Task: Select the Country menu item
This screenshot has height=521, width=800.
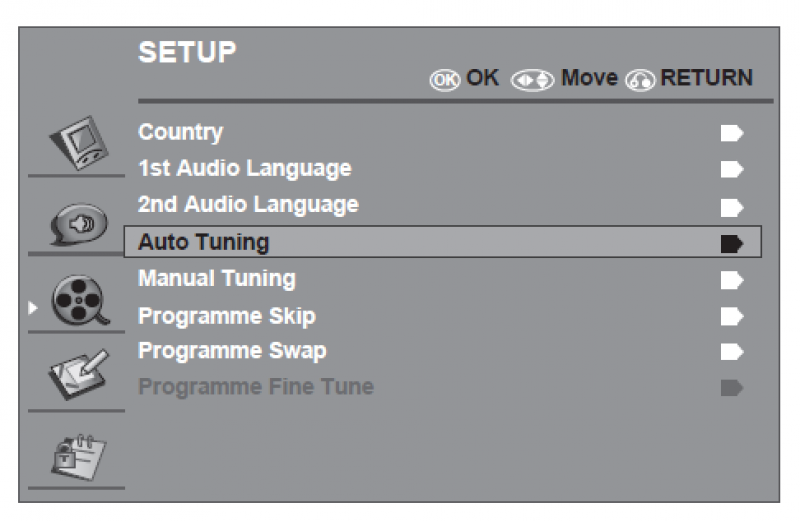Action: [180, 132]
